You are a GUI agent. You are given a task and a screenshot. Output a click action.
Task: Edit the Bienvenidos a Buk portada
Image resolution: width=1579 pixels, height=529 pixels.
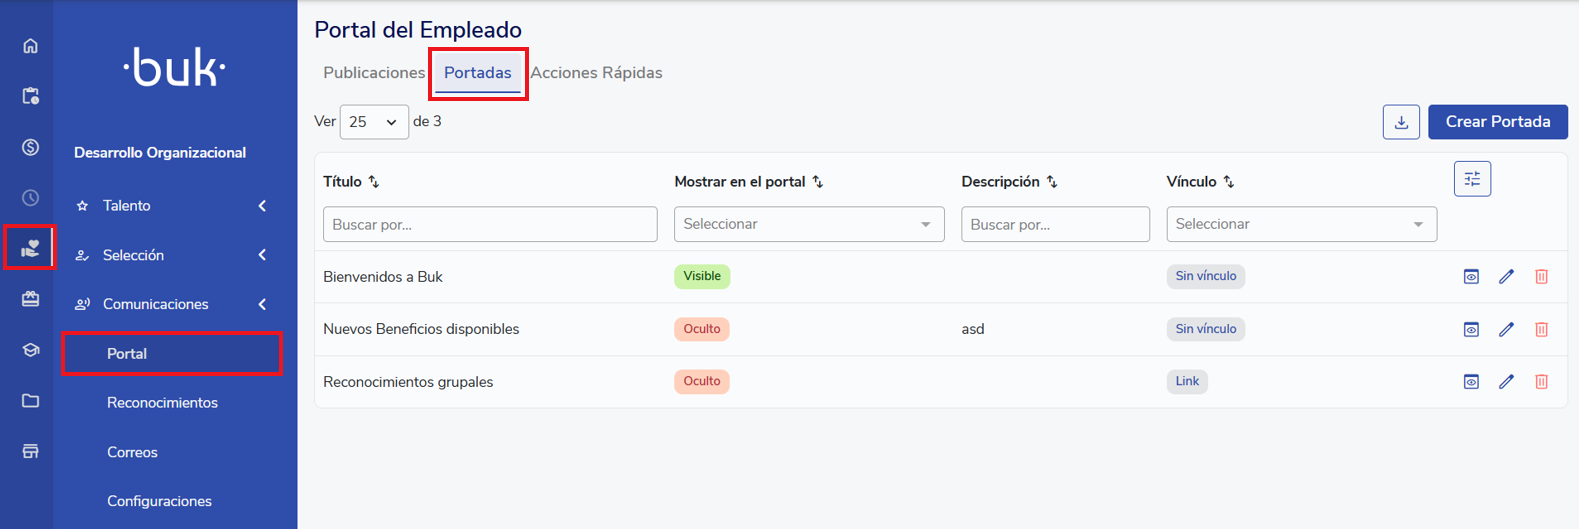pos(1506,277)
